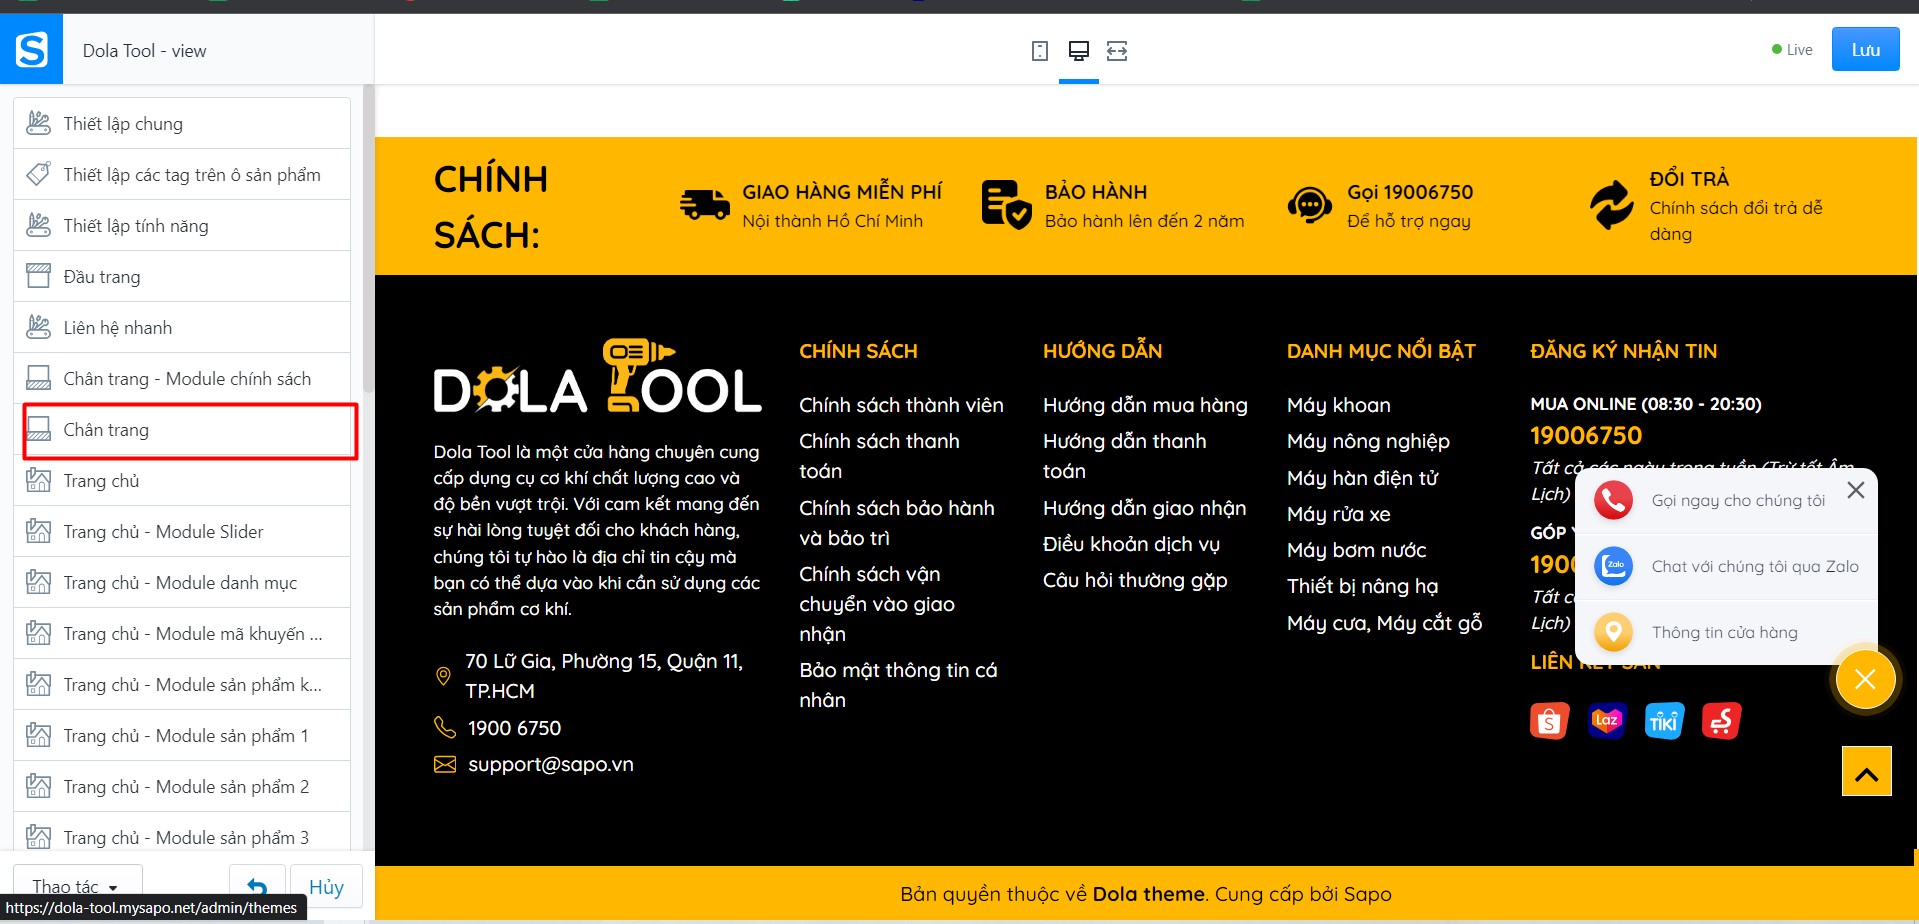The height and width of the screenshot is (924, 1919).
Task: Click the tag icon for product tags
Action: [39, 174]
